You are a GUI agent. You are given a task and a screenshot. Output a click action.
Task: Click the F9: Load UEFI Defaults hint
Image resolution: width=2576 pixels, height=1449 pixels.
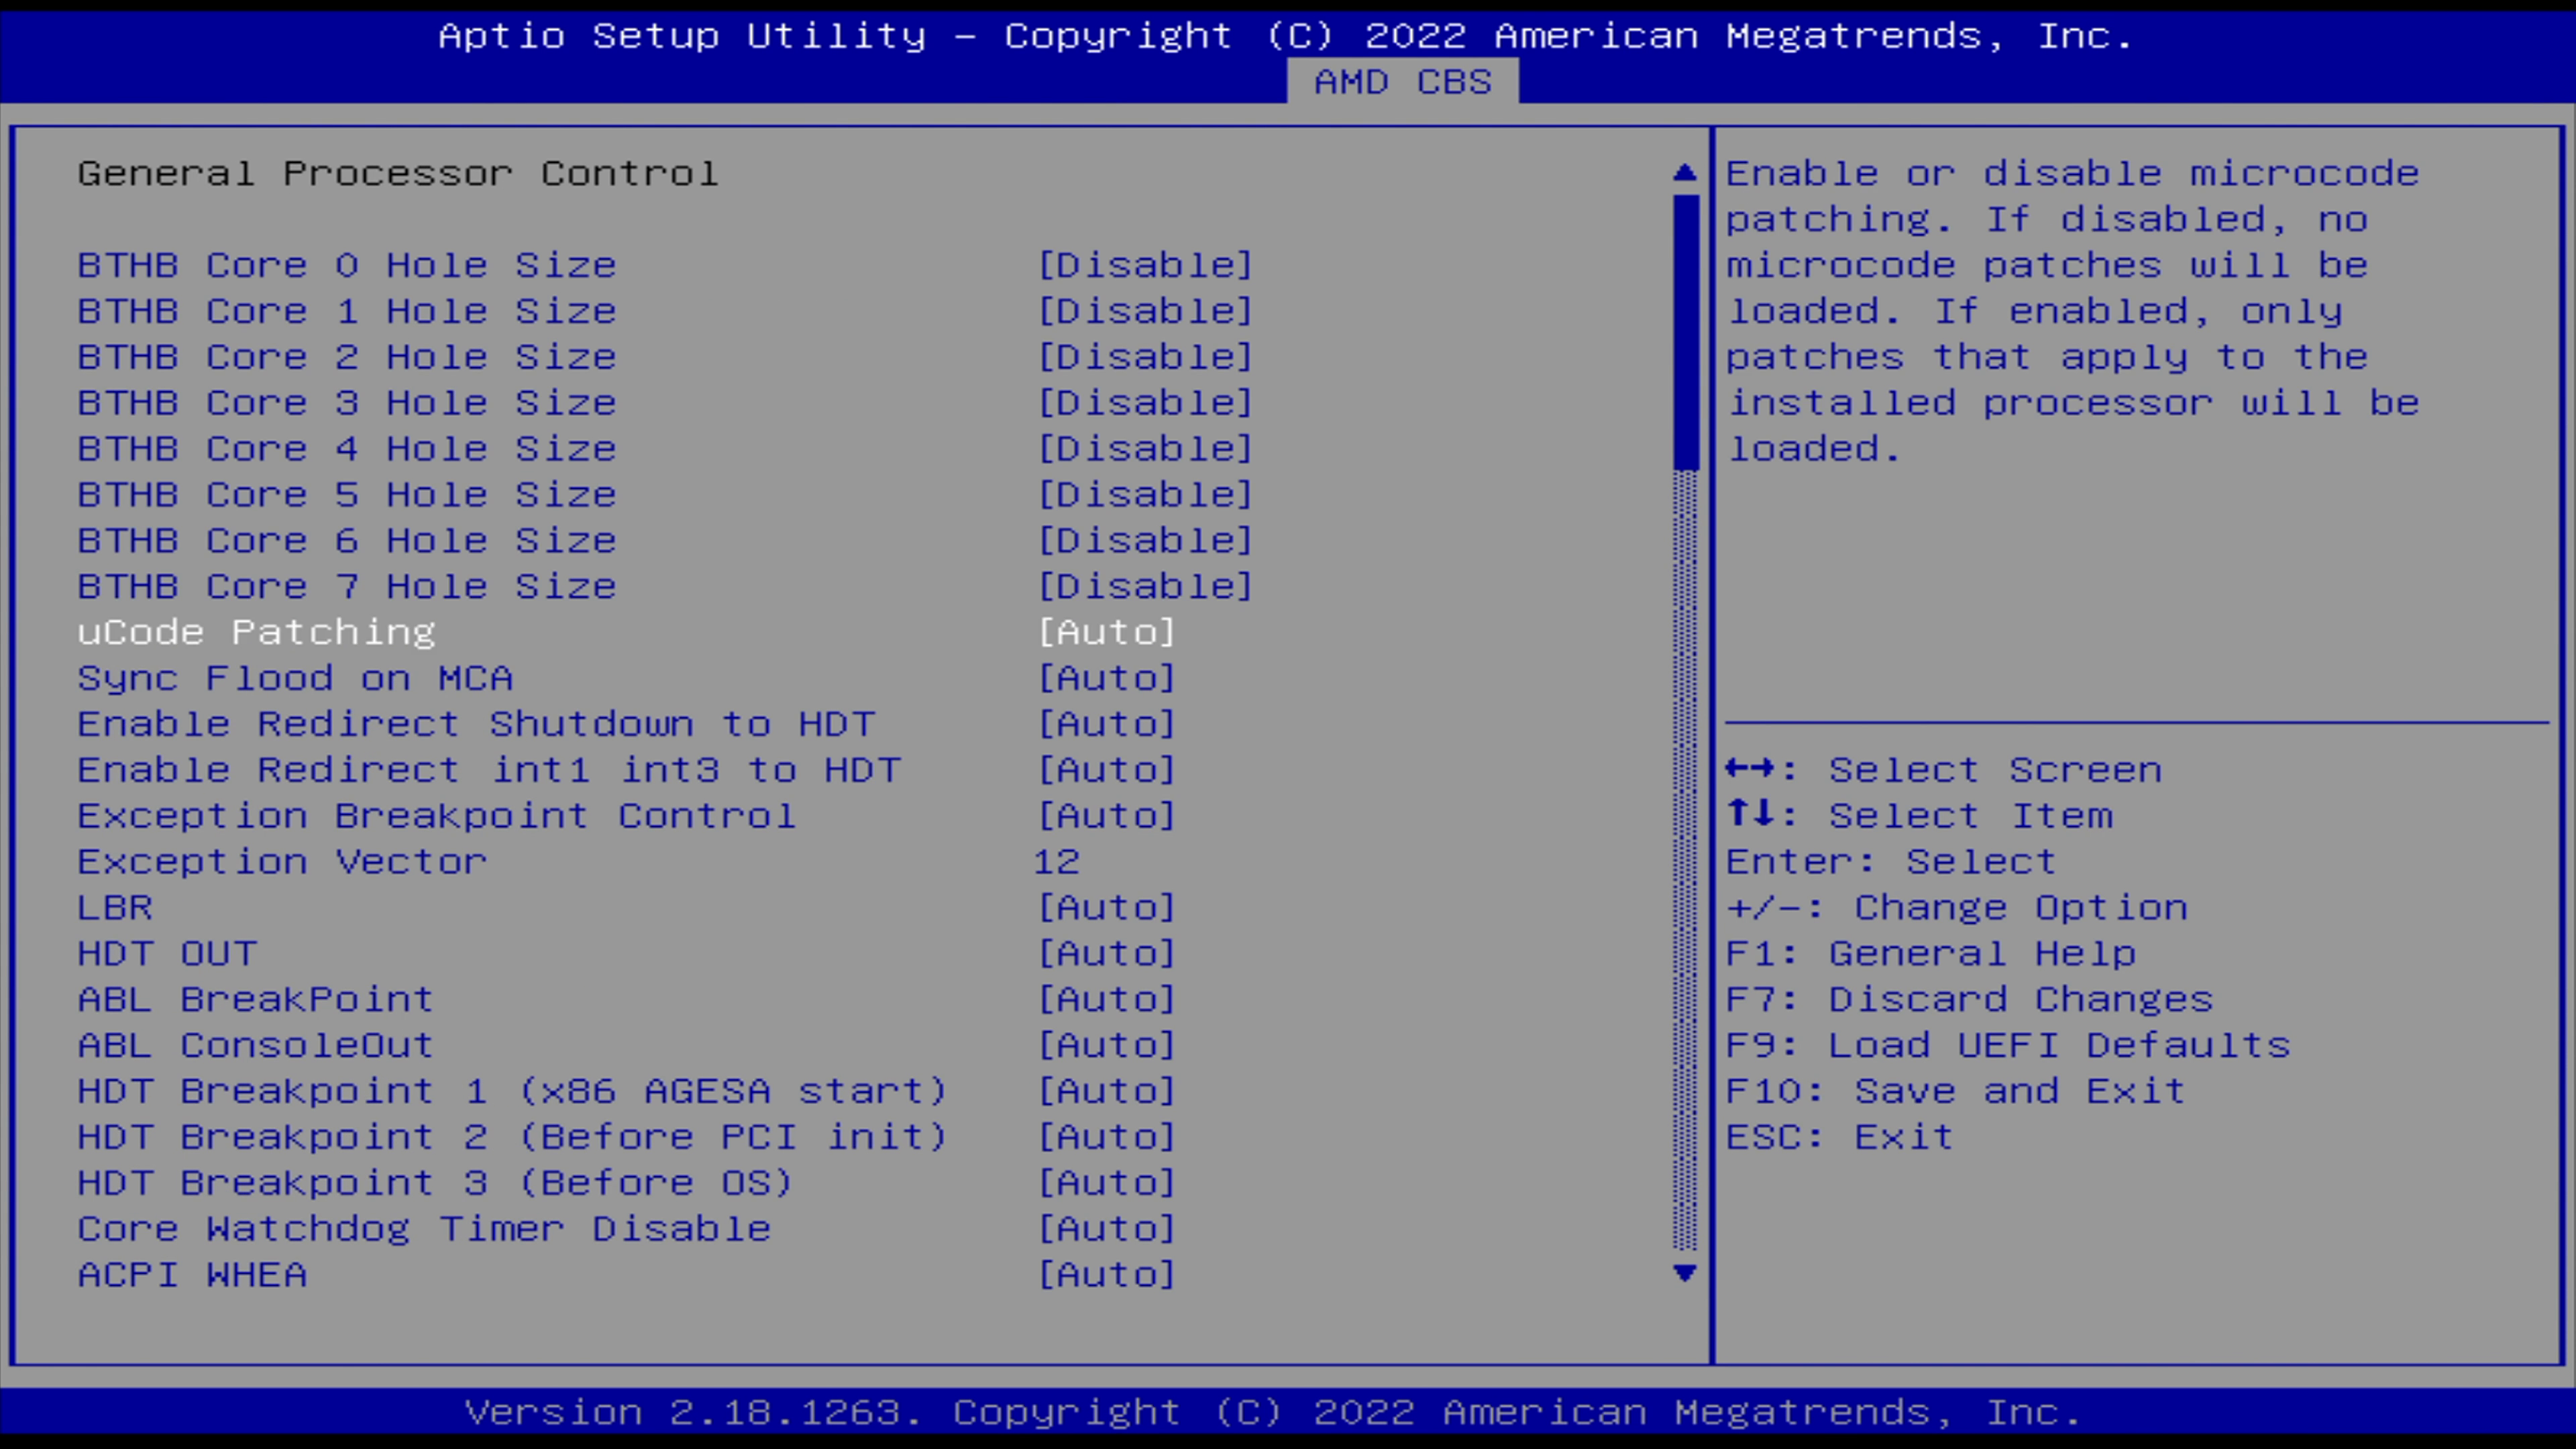coord(2008,1046)
